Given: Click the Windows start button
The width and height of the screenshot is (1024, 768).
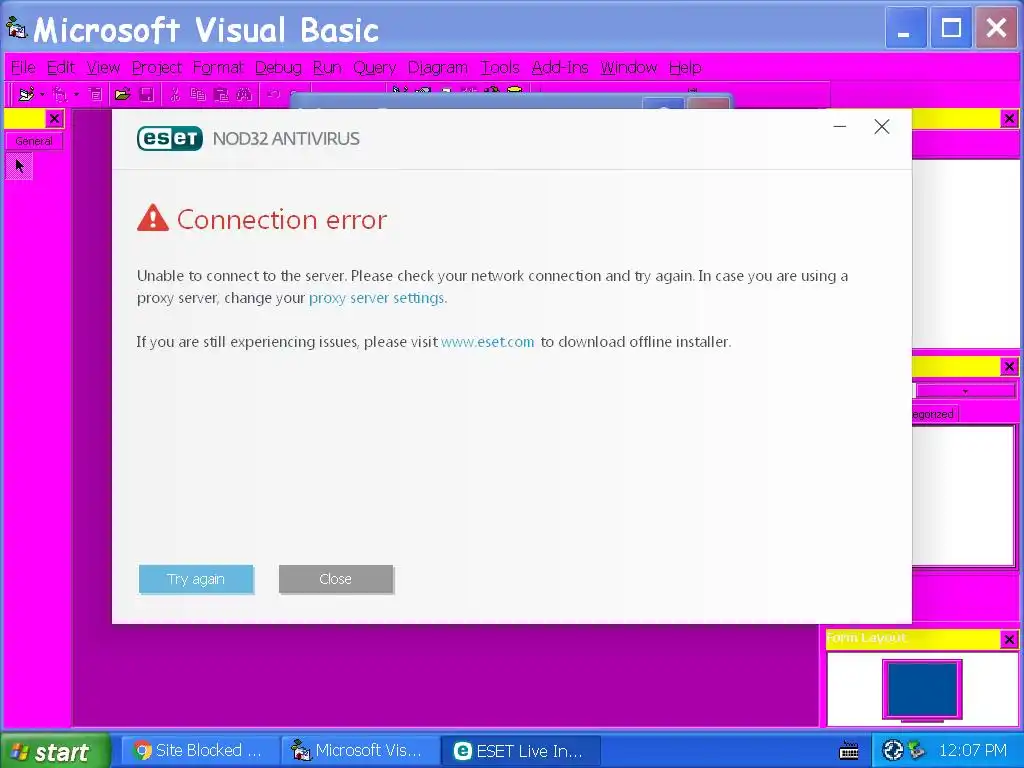Looking at the screenshot, I should click(x=56, y=751).
